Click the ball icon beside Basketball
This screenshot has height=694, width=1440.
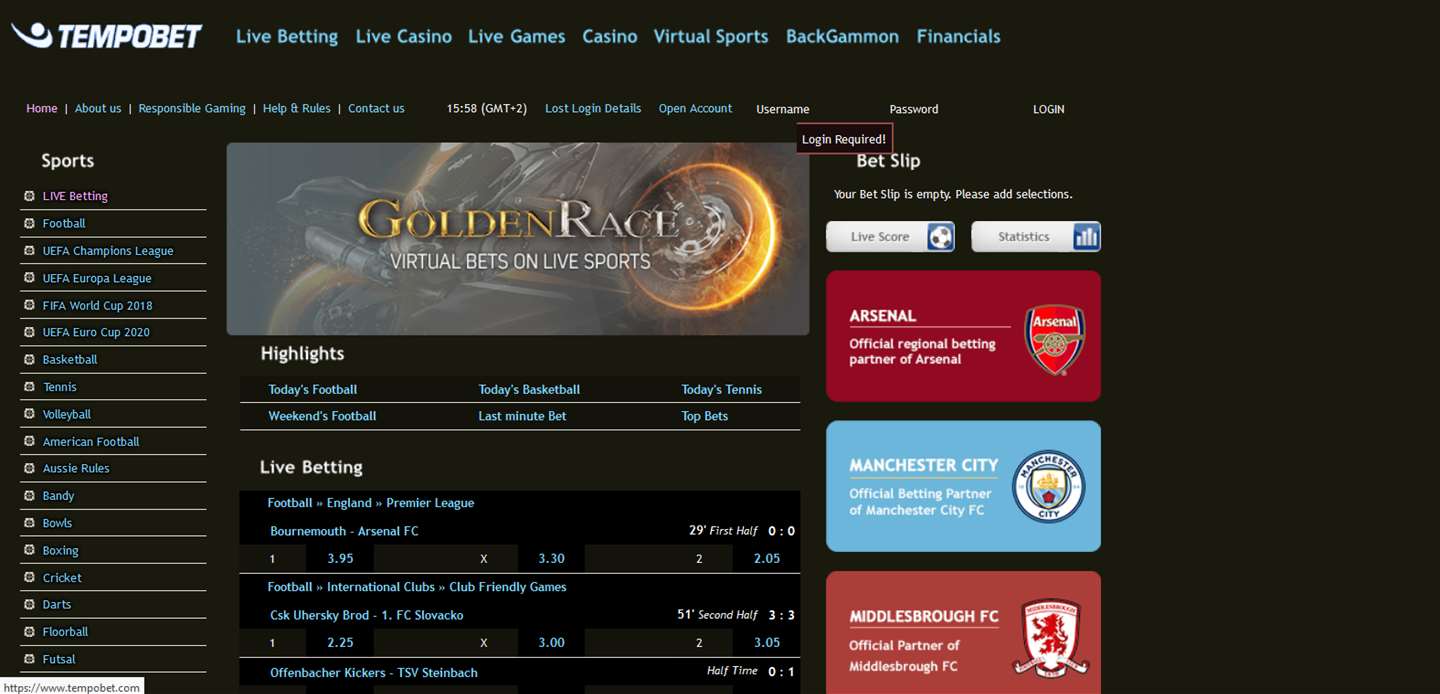28,359
